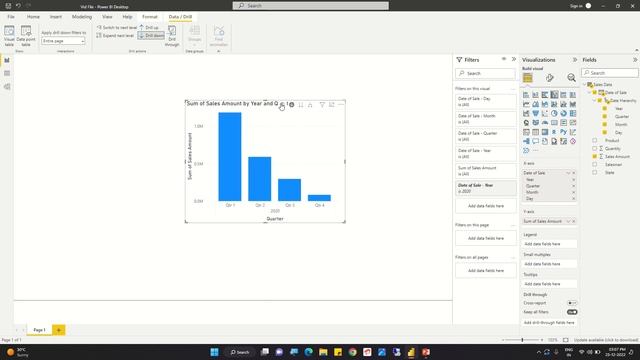Select the donut chart visual
Viewport: 640px width, 360px height.
pos(564,113)
